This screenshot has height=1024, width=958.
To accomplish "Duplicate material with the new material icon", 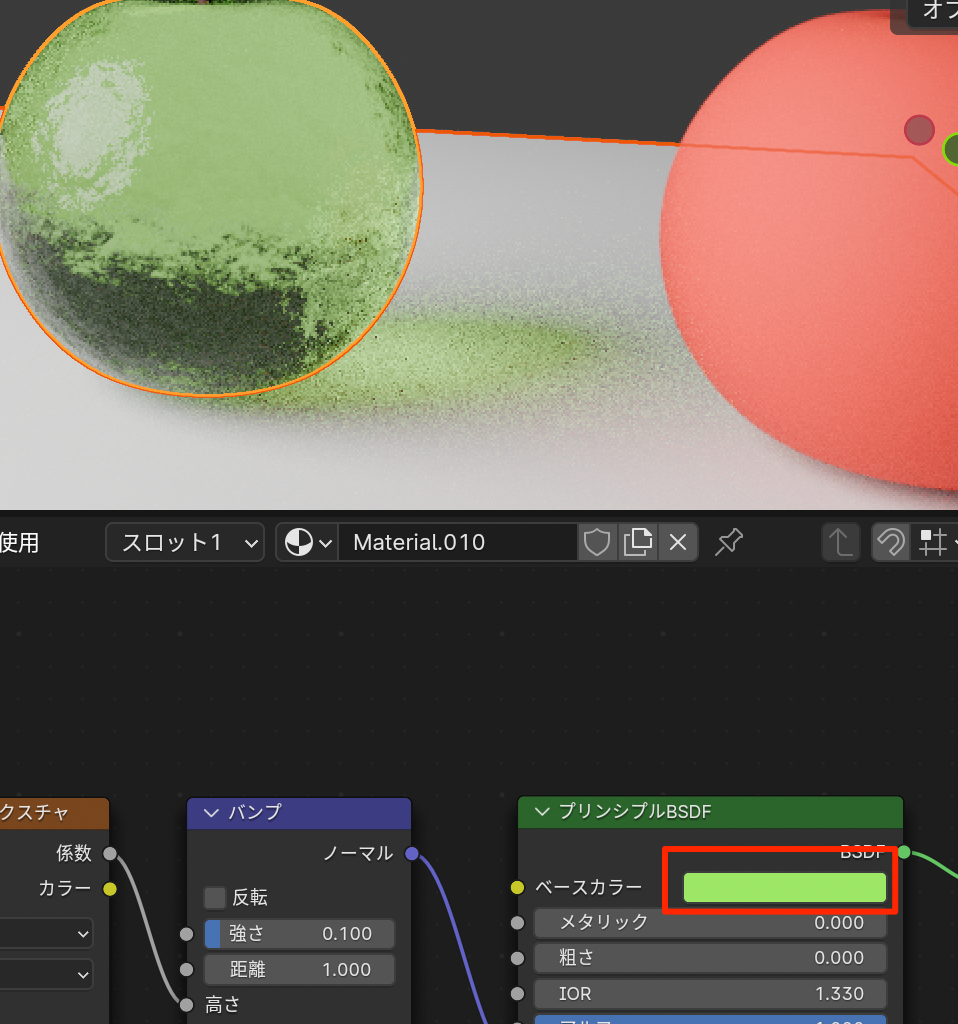I will [637, 543].
